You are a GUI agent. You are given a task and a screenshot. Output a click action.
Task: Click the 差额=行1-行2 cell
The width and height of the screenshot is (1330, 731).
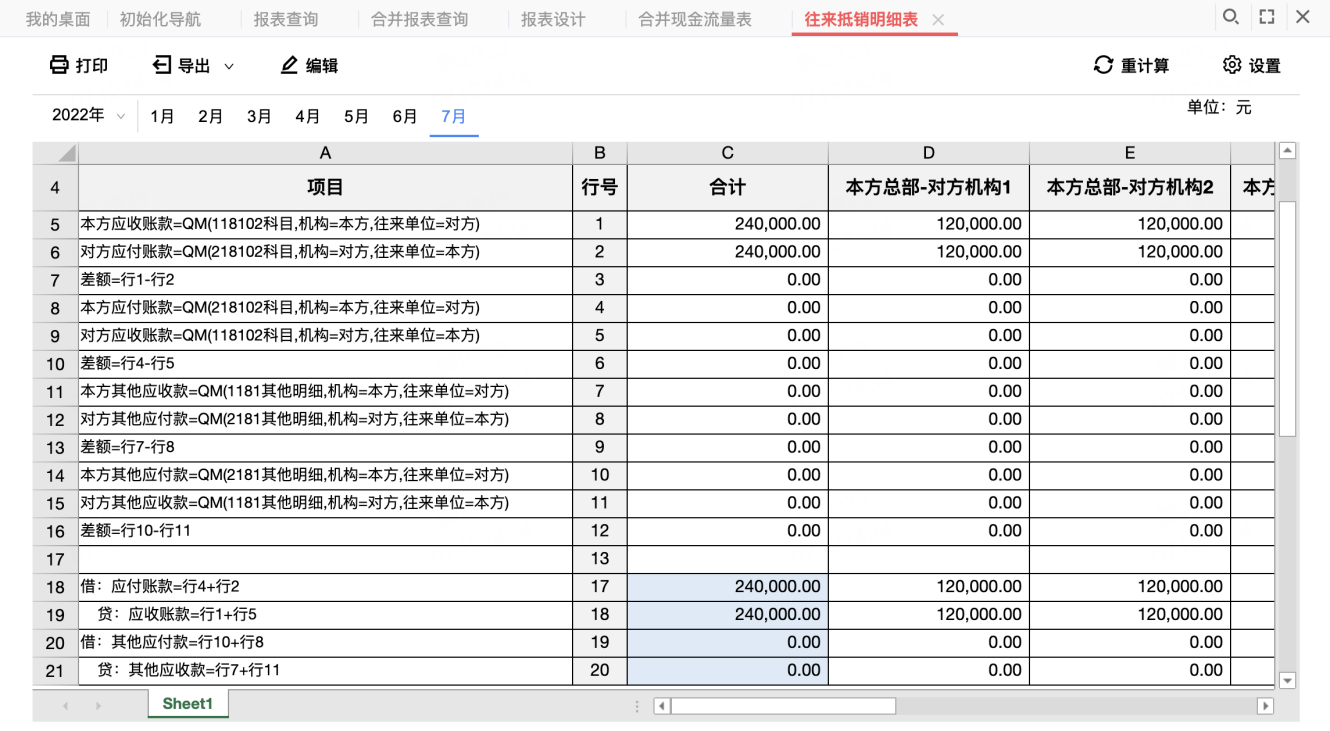pyautogui.click(x=325, y=280)
